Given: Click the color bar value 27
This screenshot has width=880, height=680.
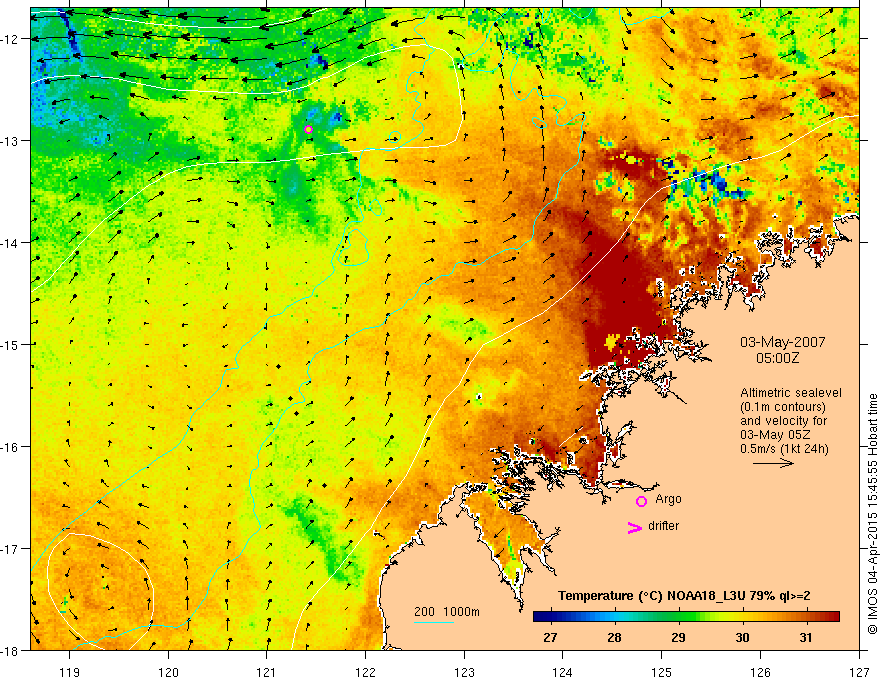Looking at the screenshot, I should tap(551, 637).
